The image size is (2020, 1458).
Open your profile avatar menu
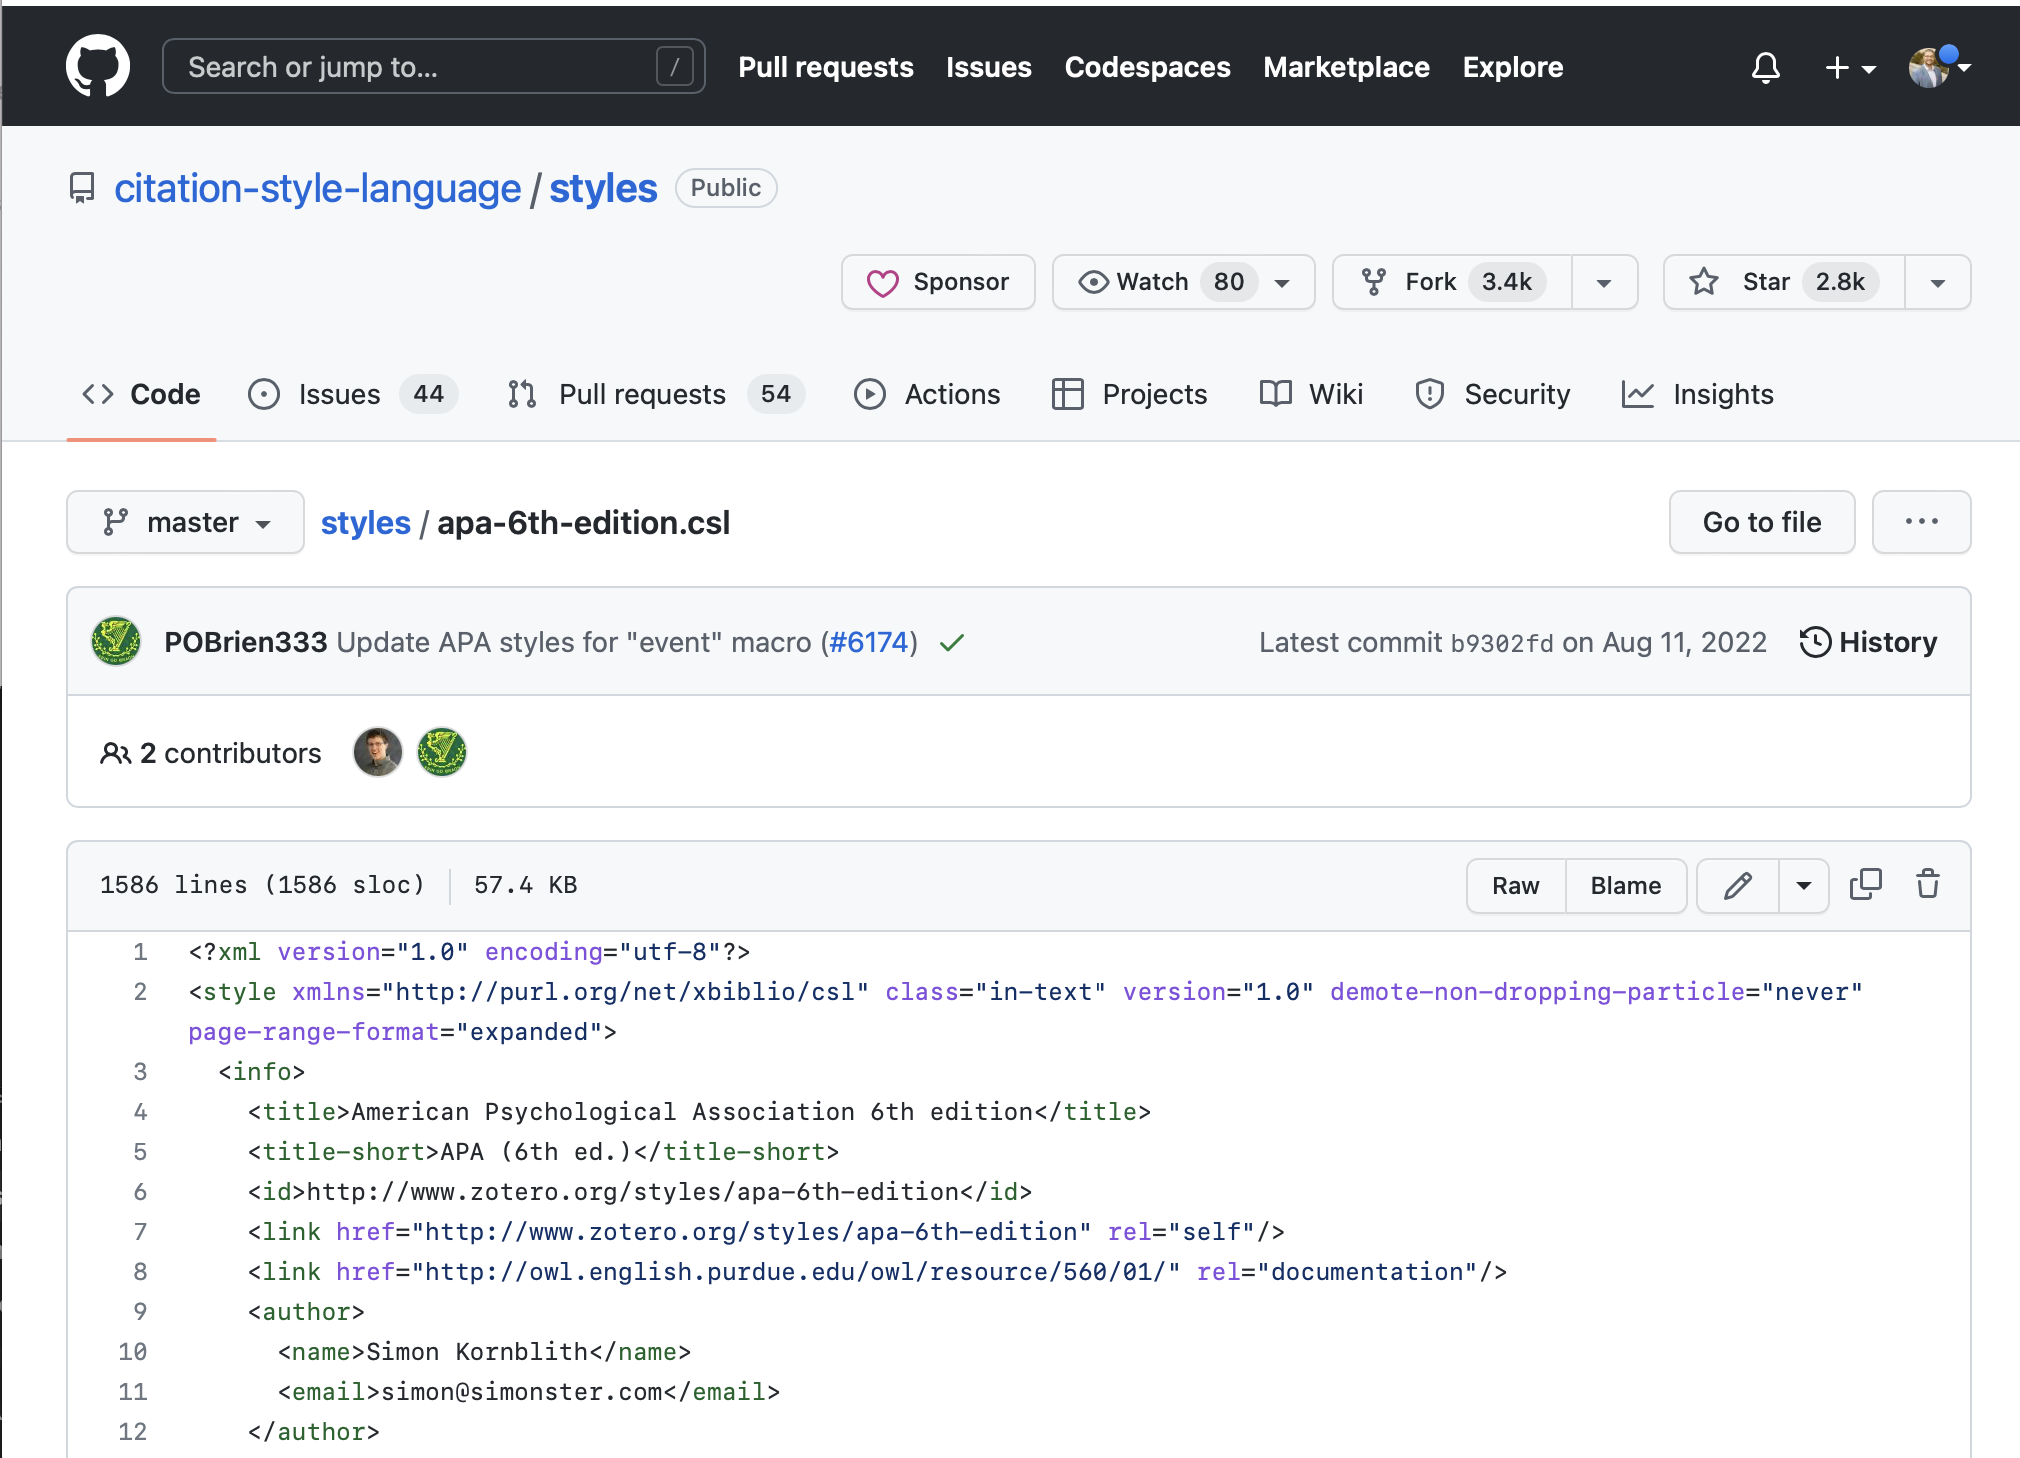[1929, 66]
